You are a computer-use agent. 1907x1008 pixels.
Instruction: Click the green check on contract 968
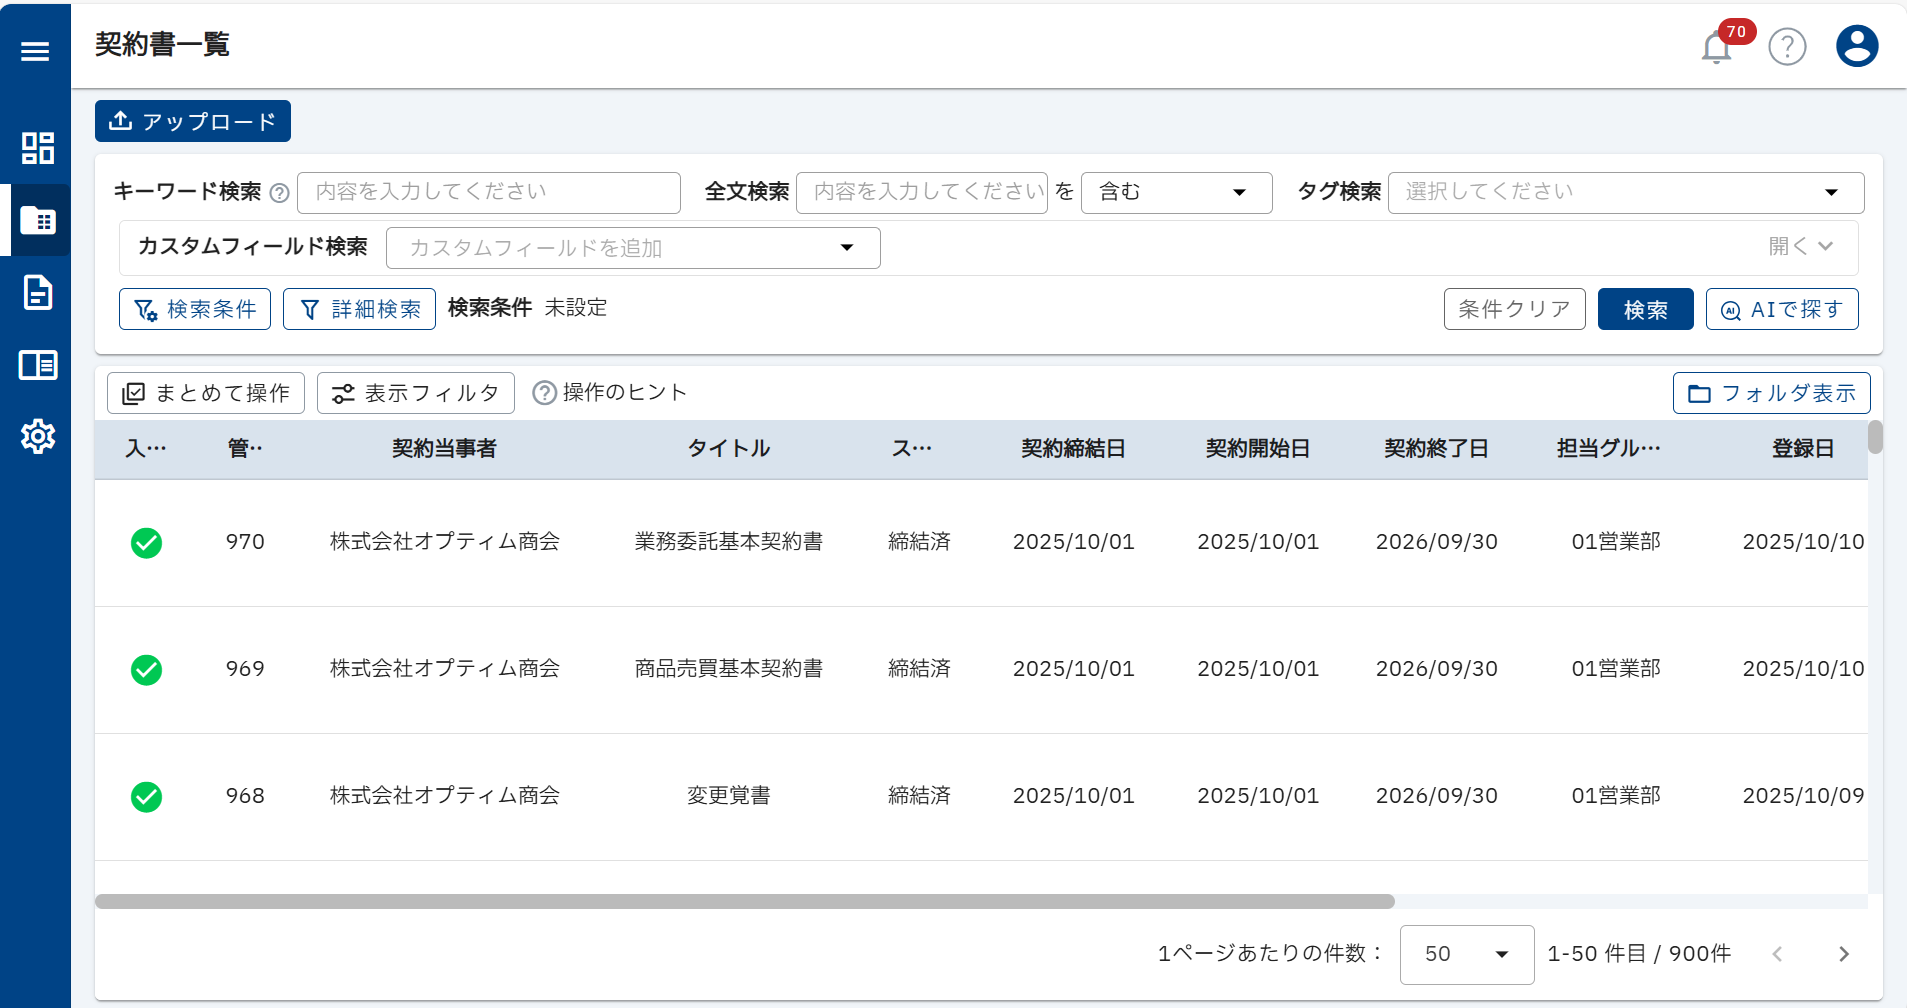[x=147, y=797]
